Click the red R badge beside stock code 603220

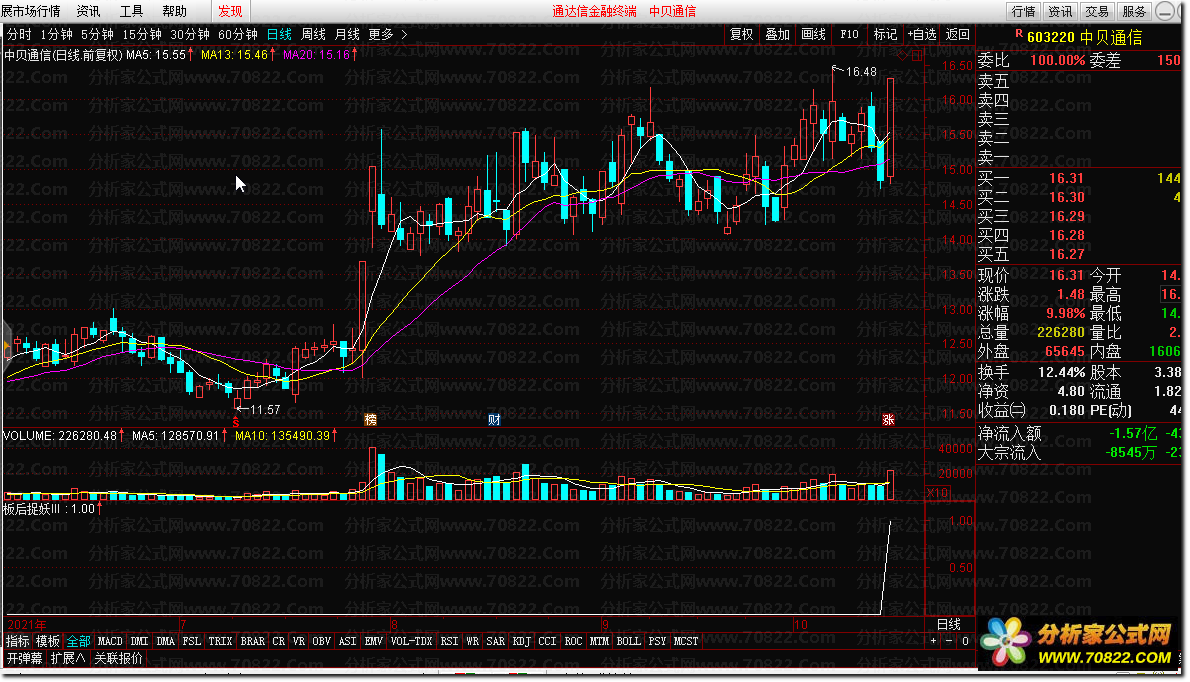[x=1018, y=33]
